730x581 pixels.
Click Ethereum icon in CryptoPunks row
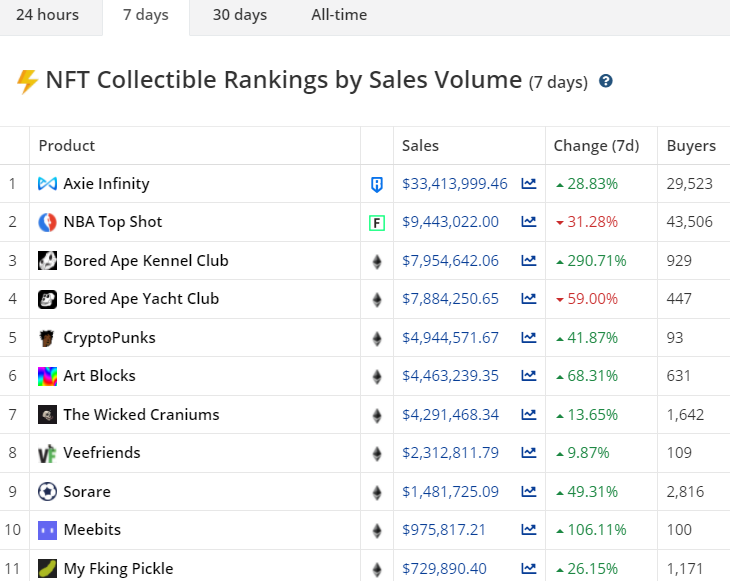pyautogui.click(x=377, y=338)
